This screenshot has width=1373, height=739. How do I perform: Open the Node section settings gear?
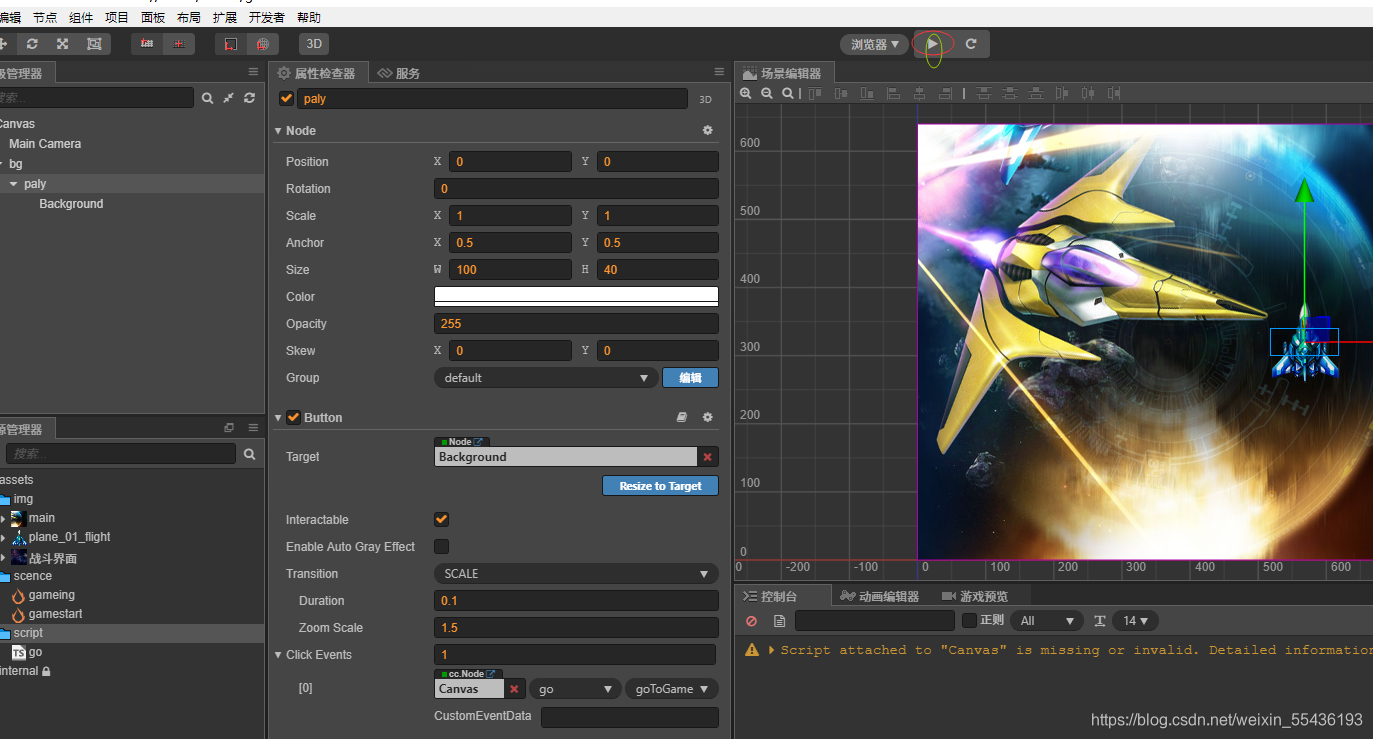(708, 131)
